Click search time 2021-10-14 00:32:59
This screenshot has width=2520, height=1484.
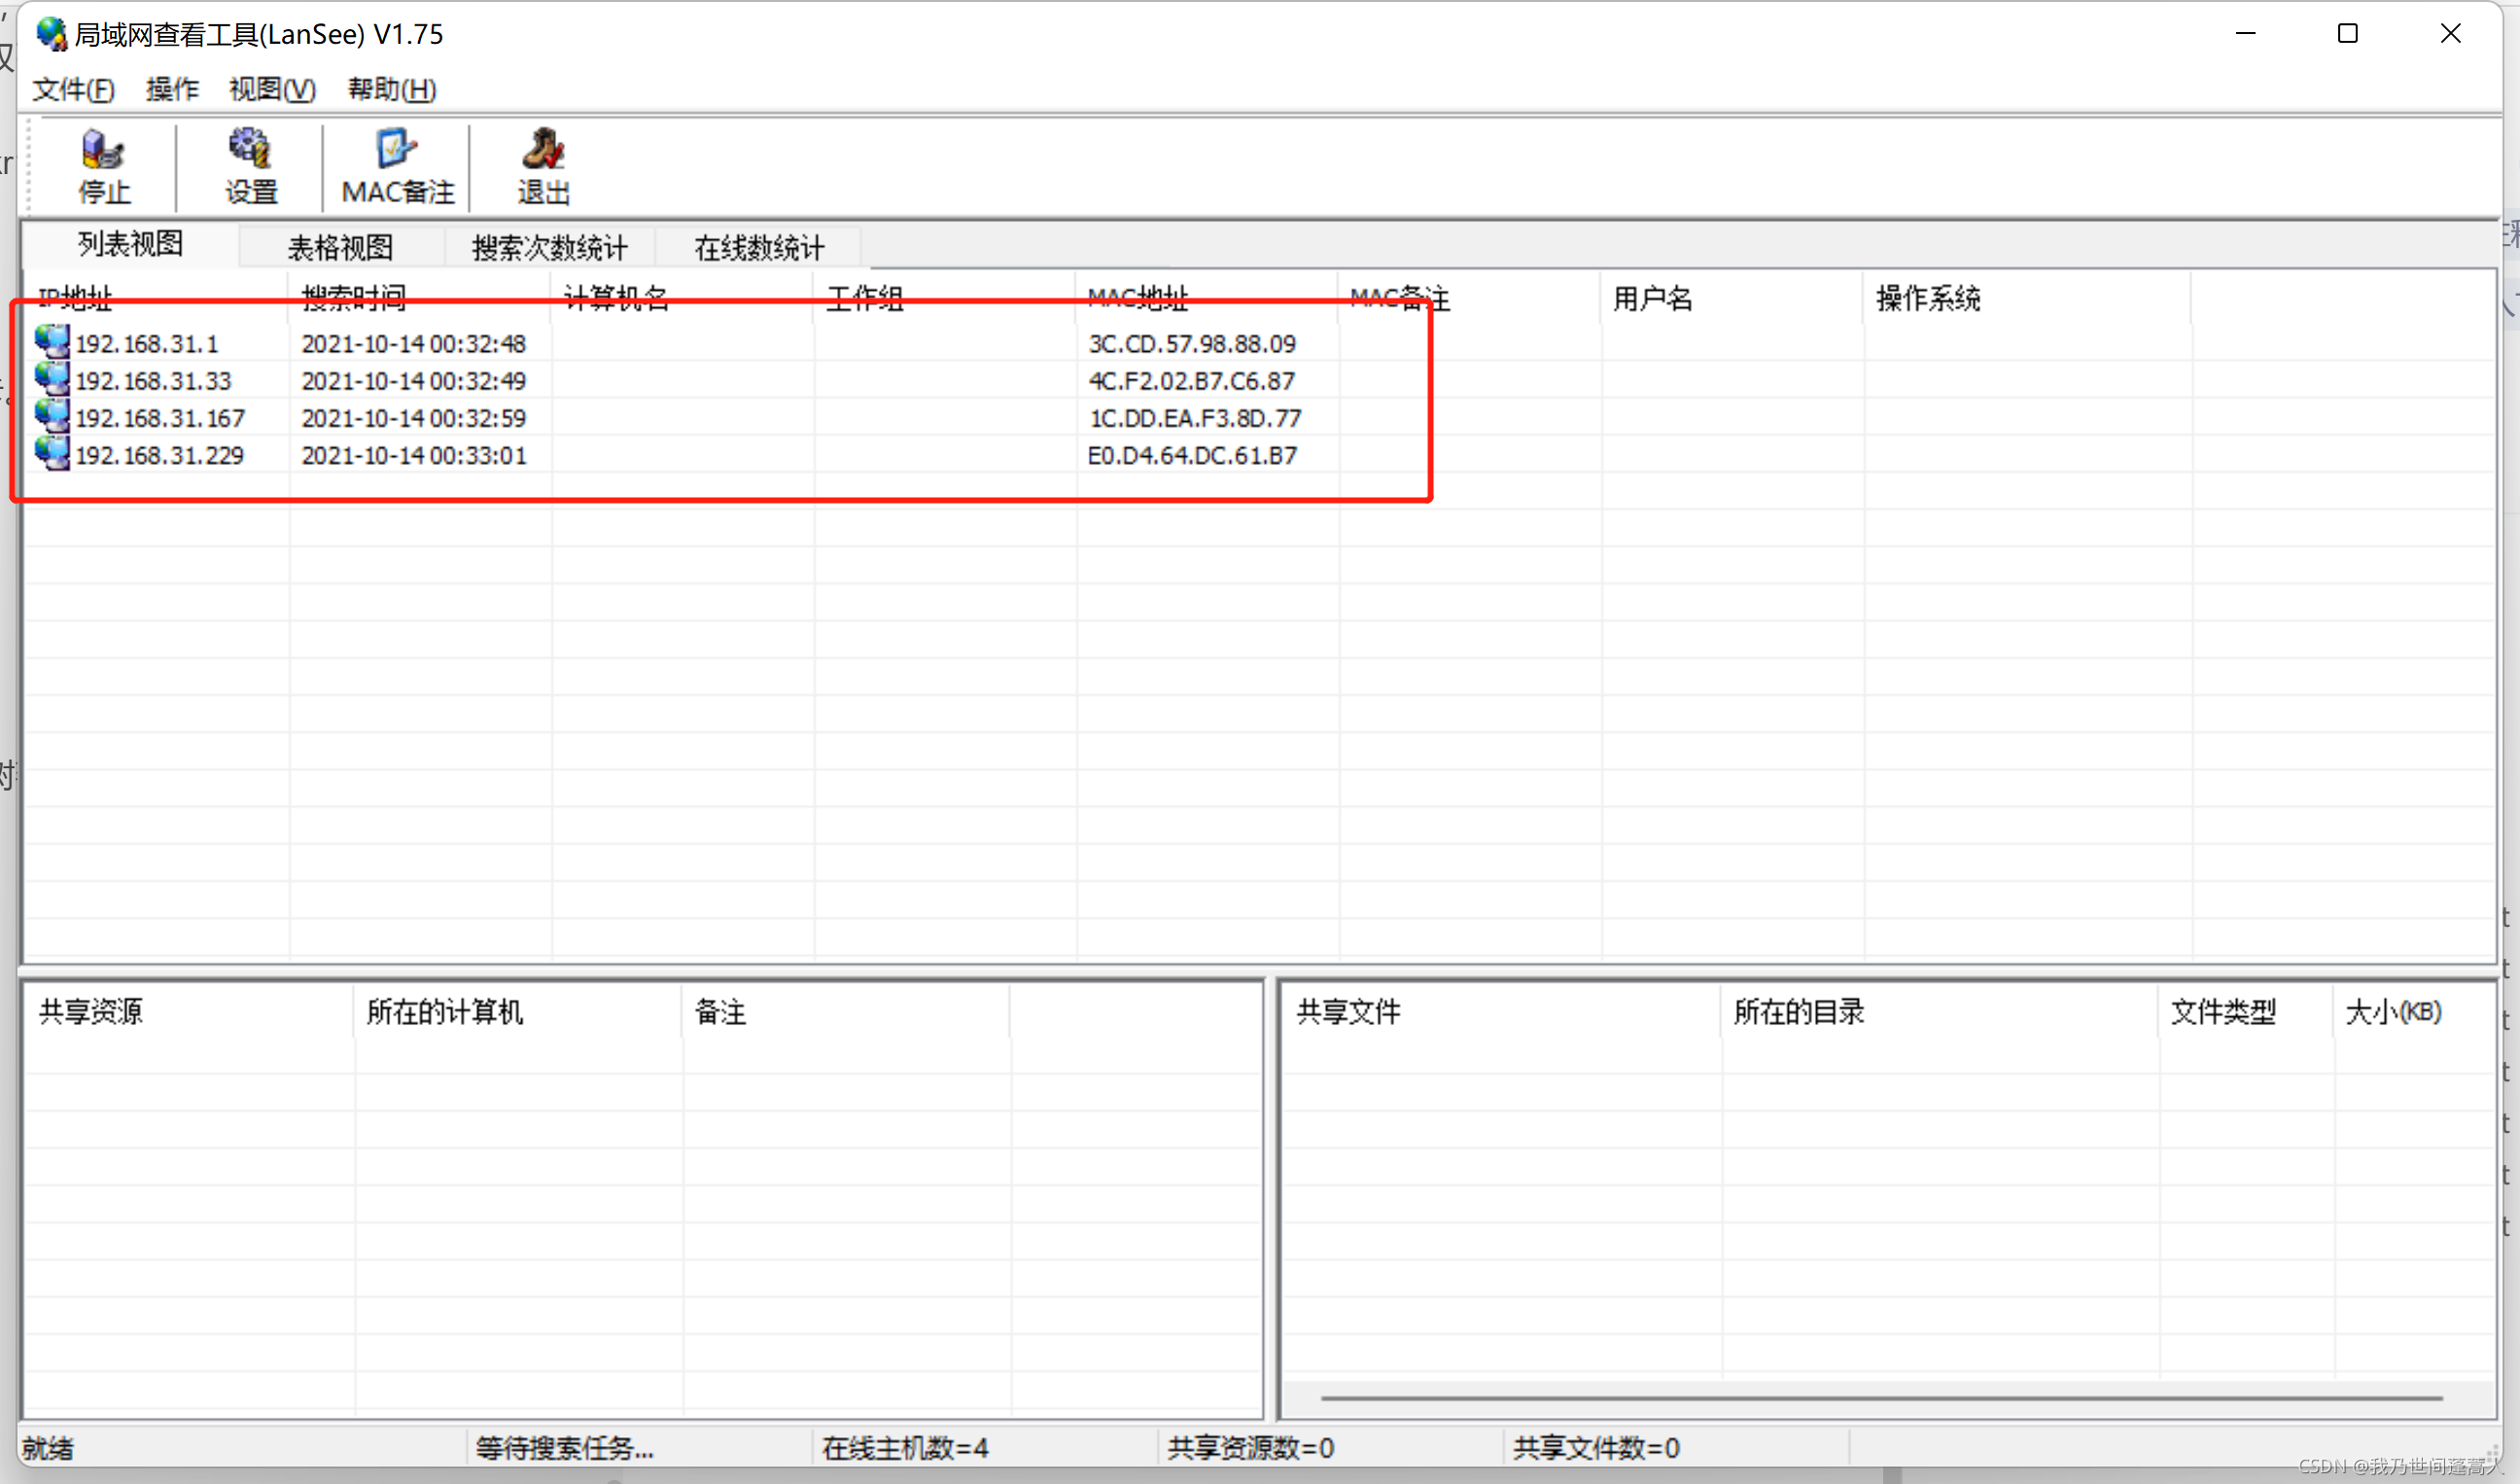coord(413,417)
